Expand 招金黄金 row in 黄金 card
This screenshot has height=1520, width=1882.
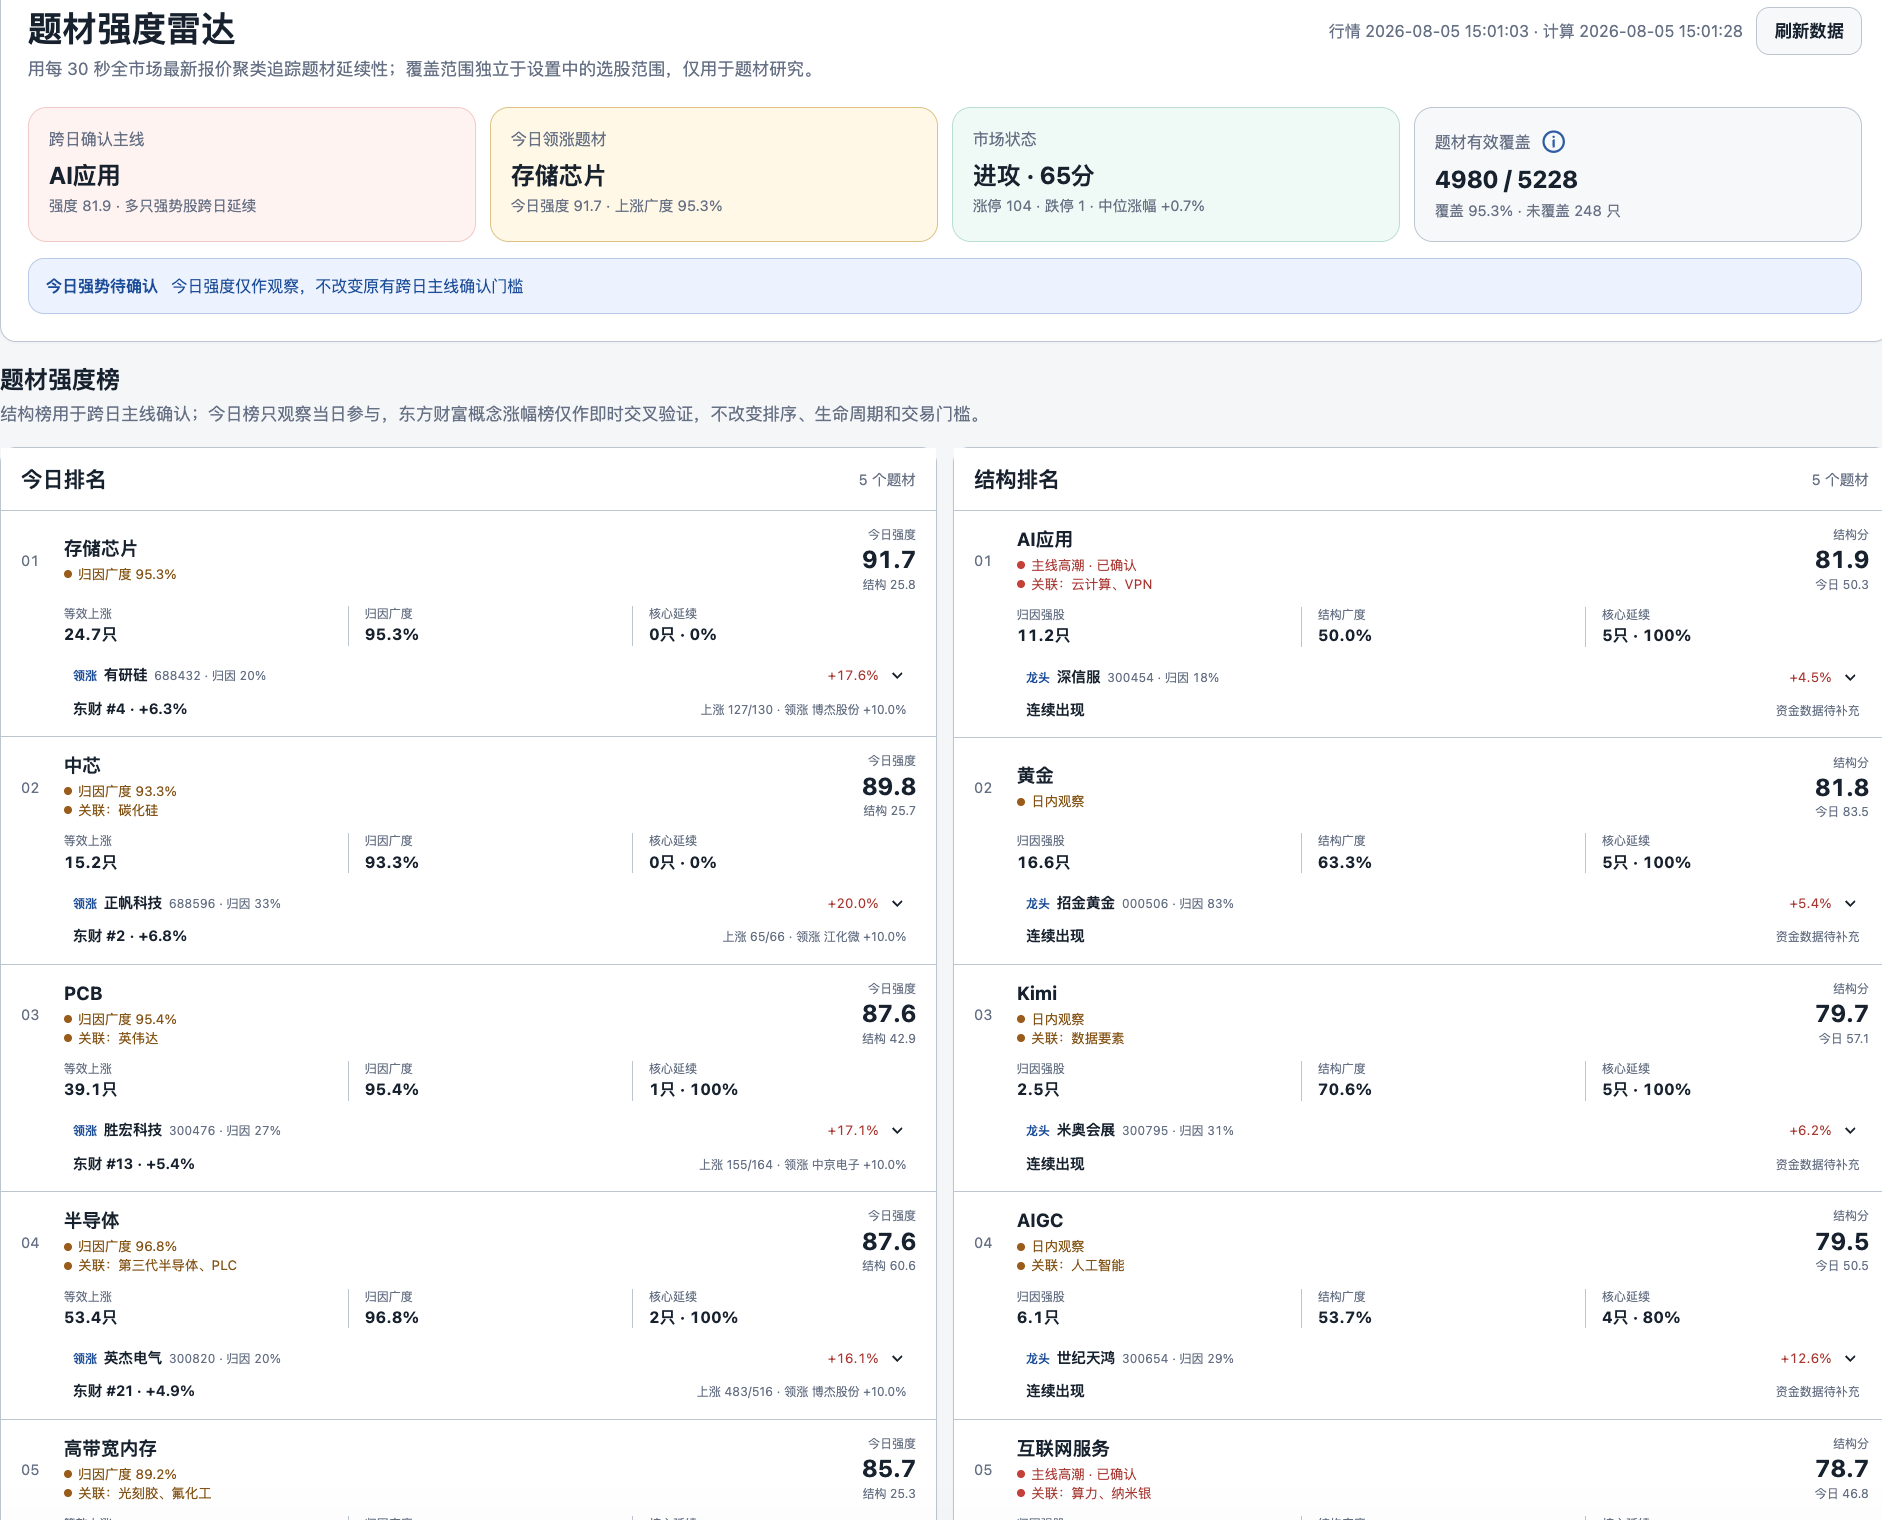(1850, 904)
